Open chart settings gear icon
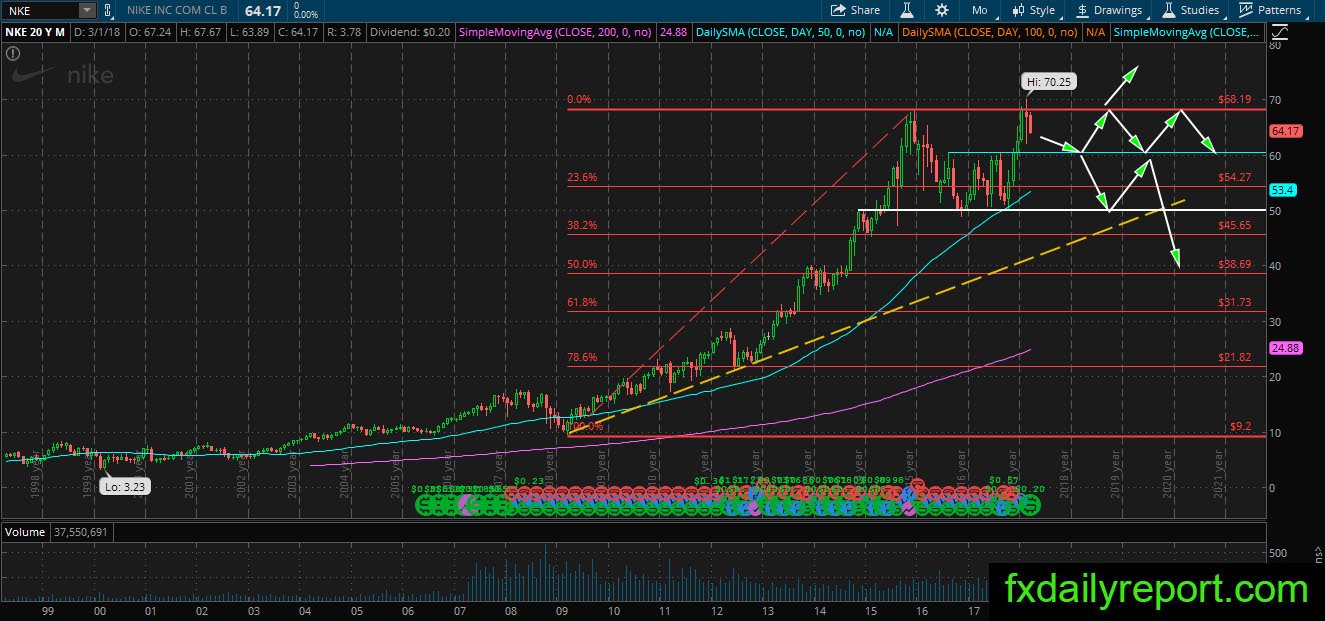Screen dimensions: 1325x621 tap(942, 10)
